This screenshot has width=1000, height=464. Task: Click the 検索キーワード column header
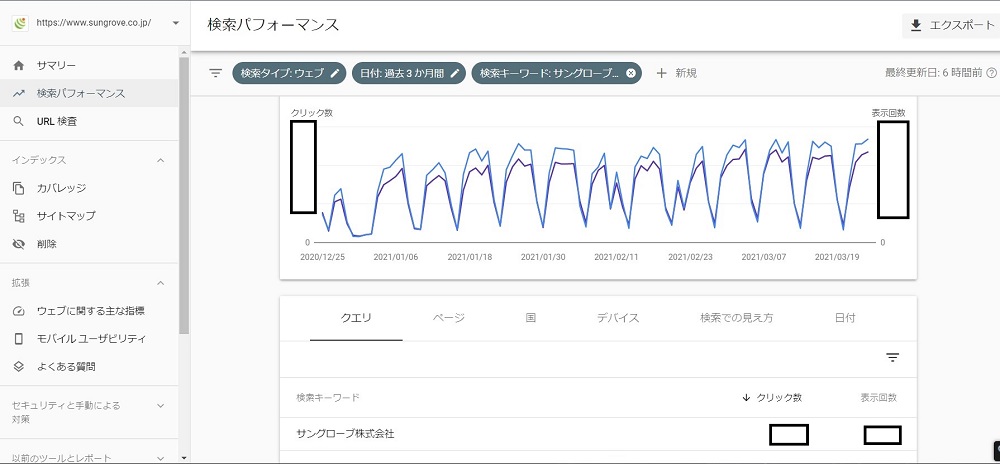tap(328, 398)
